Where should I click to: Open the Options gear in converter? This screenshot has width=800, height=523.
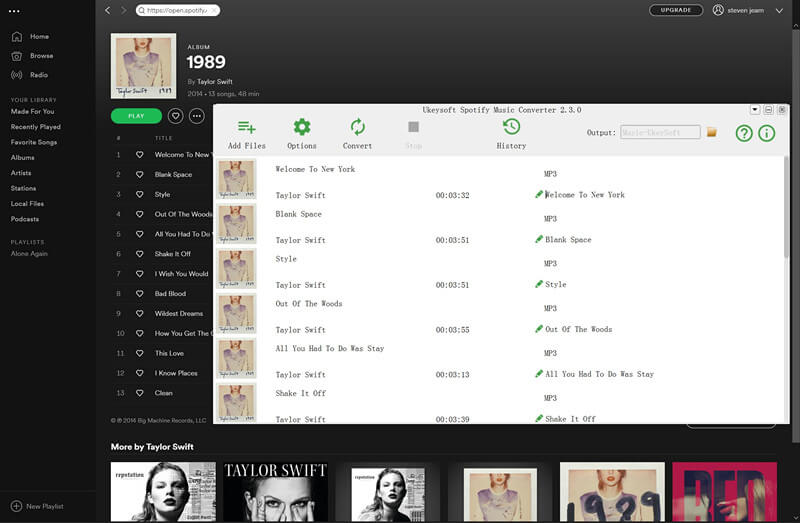(x=302, y=127)
